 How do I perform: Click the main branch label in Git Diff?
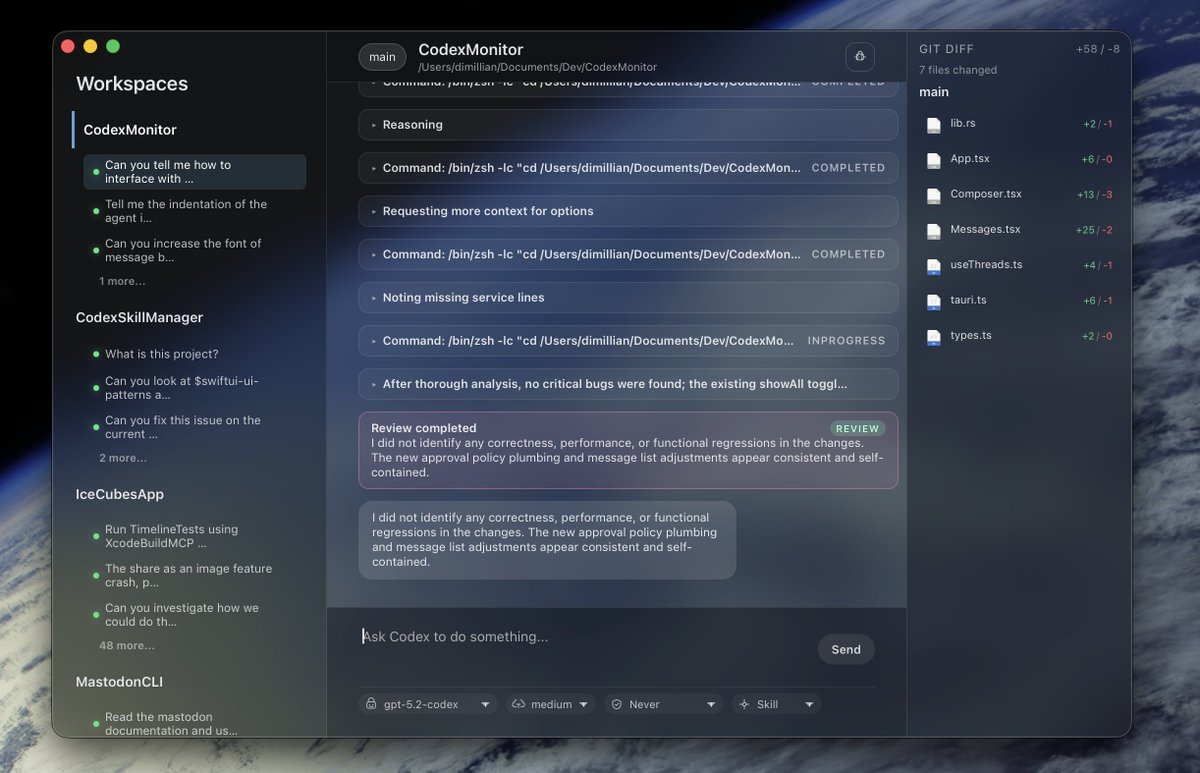pos(934,92)
